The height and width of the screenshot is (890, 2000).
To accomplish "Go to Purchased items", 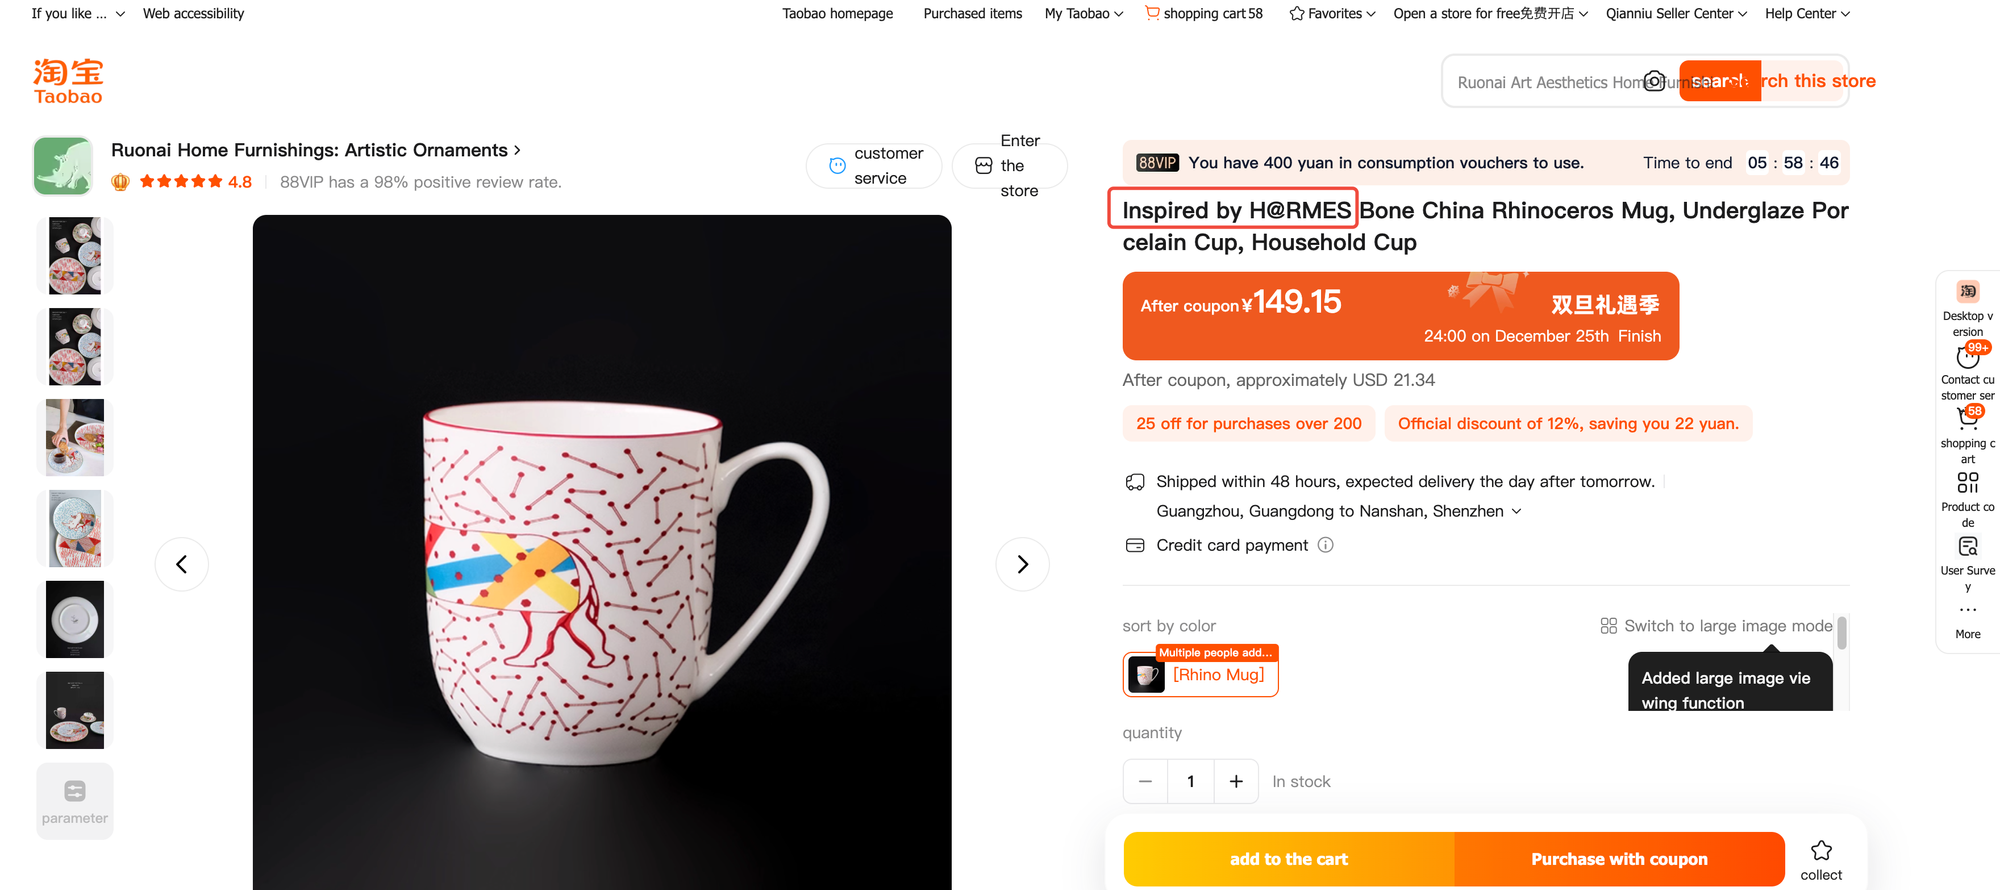I will (972, 14).
